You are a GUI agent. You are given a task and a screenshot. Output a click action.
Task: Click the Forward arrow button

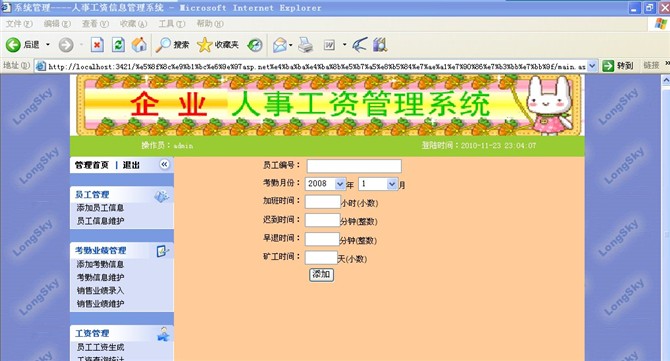(x=66, y=44)
